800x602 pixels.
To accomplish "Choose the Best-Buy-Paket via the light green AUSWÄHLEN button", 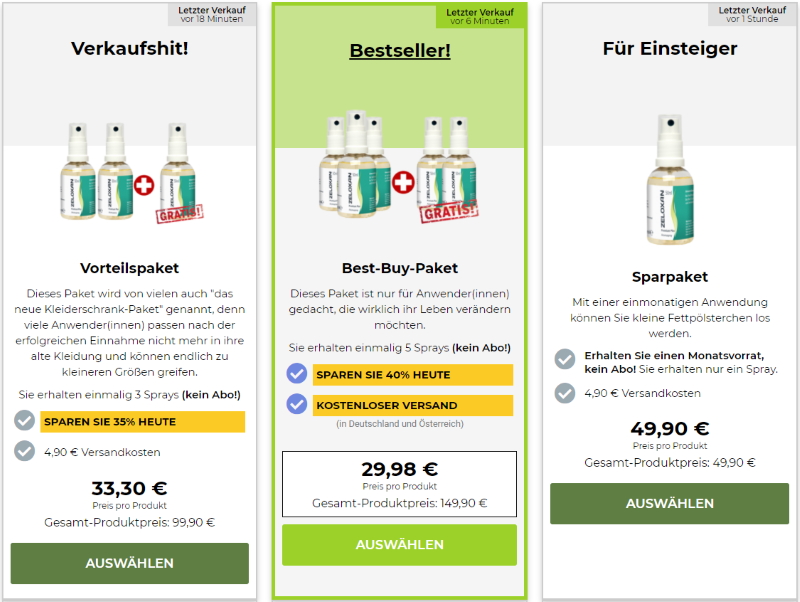I will click(399, 545).
